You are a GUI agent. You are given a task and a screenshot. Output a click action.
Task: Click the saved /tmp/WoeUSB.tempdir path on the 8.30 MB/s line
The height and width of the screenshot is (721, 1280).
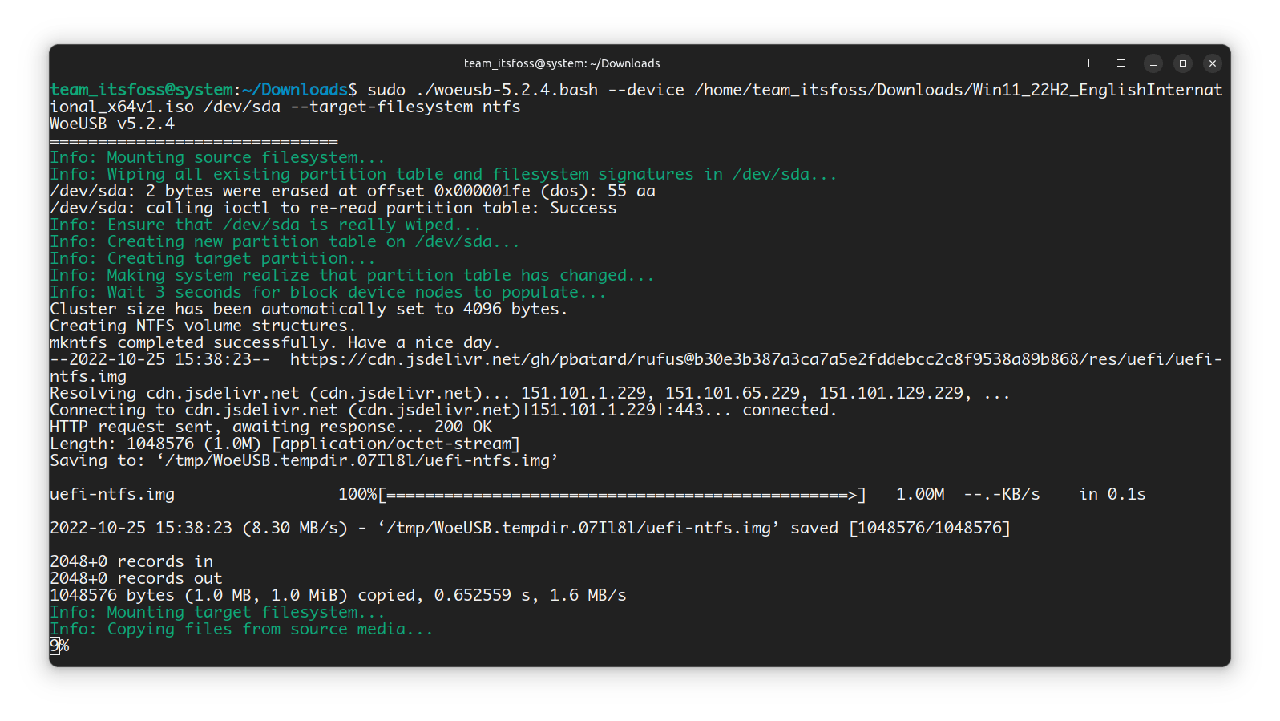pos(563,528)
